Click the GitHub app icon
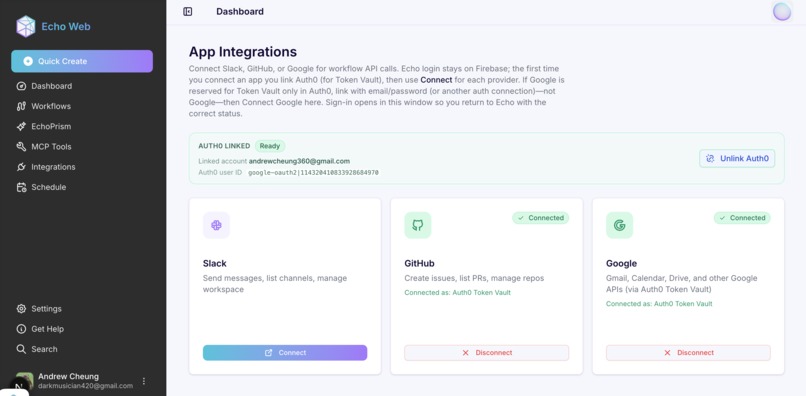The image size is (806, 396). point(418,225)
